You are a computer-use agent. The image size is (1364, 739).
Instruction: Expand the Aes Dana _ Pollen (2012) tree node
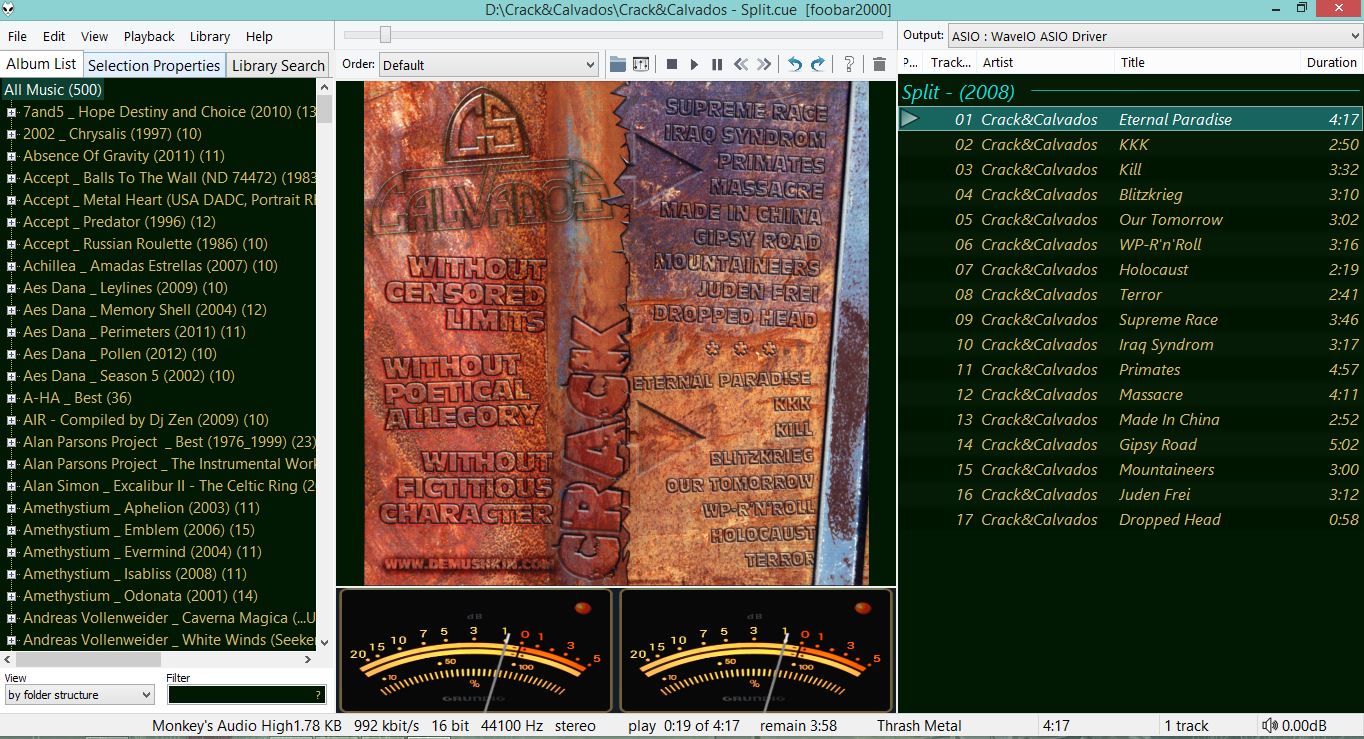[11, 354]
